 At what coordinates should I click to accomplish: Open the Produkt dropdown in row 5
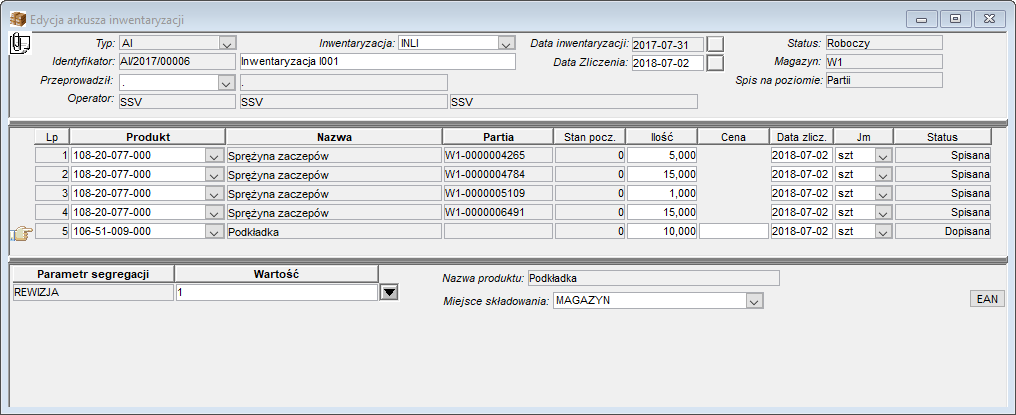pos(214,231)
